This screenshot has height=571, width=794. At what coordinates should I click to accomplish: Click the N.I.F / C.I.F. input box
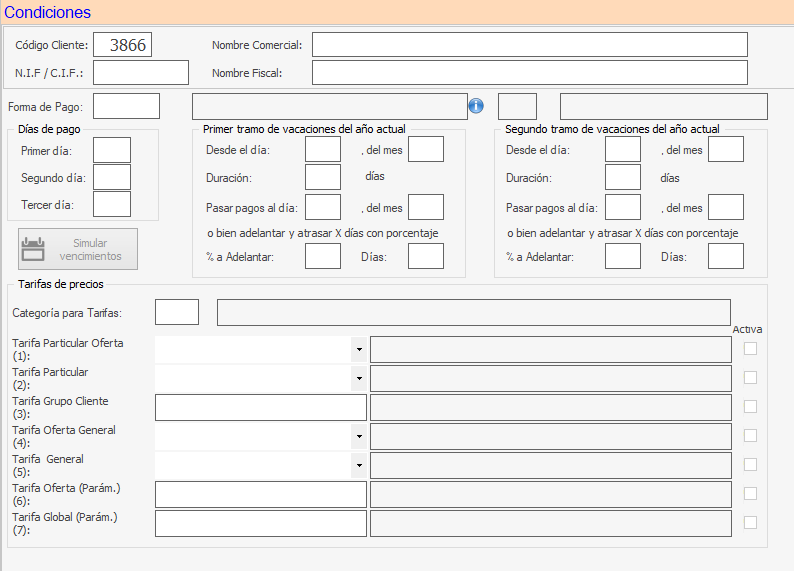point(140,73)
